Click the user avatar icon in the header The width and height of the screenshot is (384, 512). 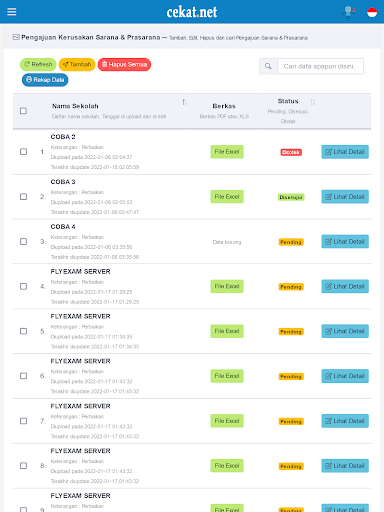coord(349,12)
